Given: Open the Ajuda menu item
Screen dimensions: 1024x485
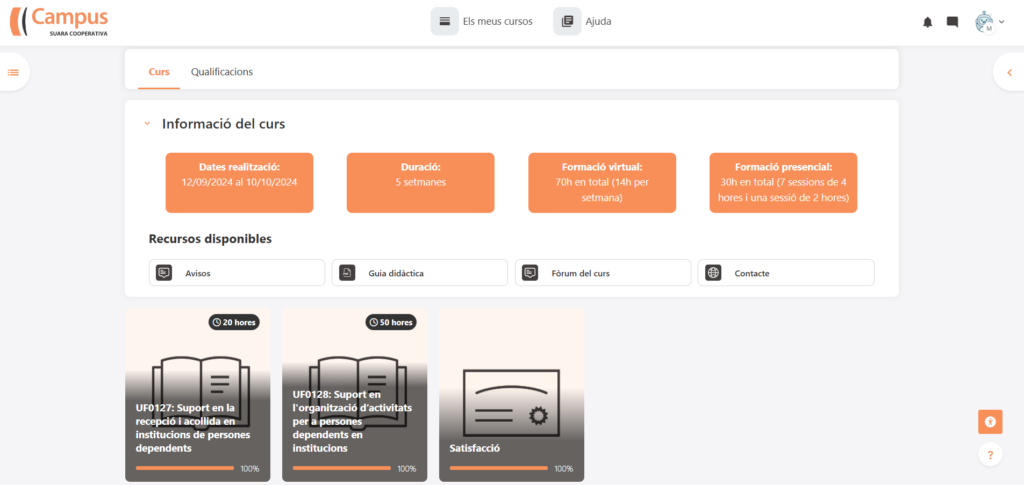Looking at the screenshot, I should click(583, 22).
